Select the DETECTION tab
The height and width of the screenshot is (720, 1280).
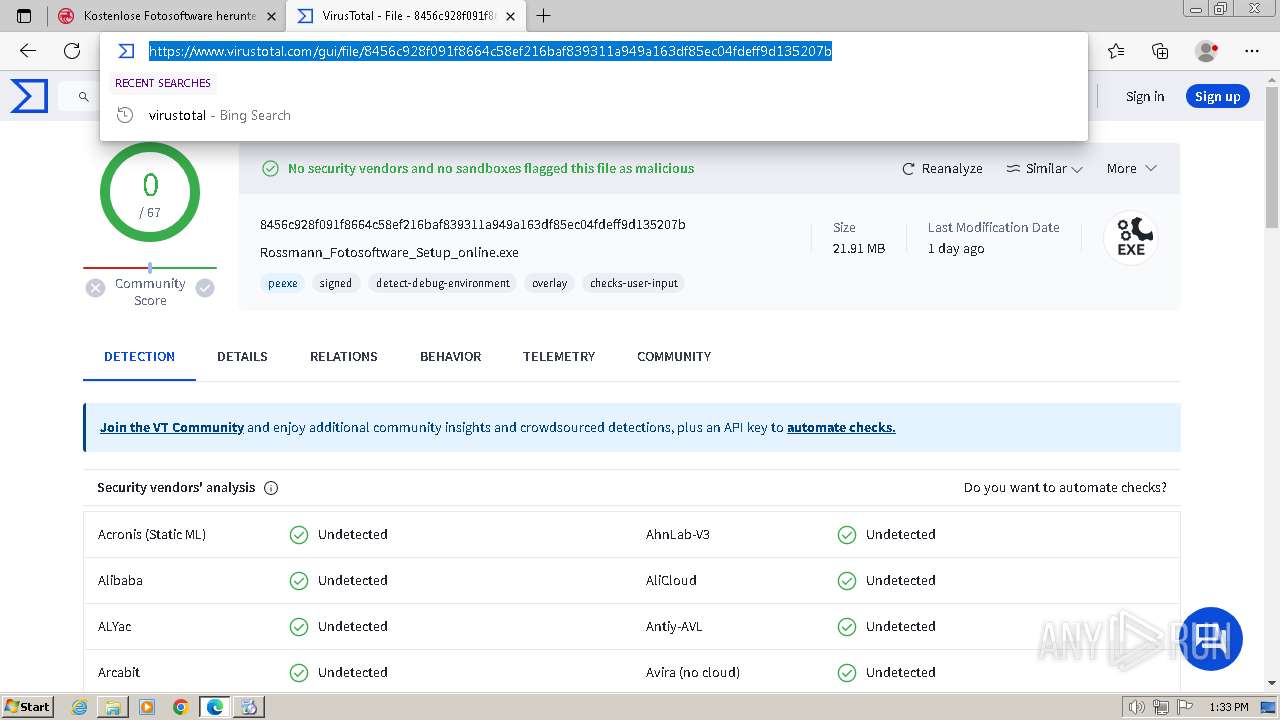pyautogui.click(x=139, y=357)
